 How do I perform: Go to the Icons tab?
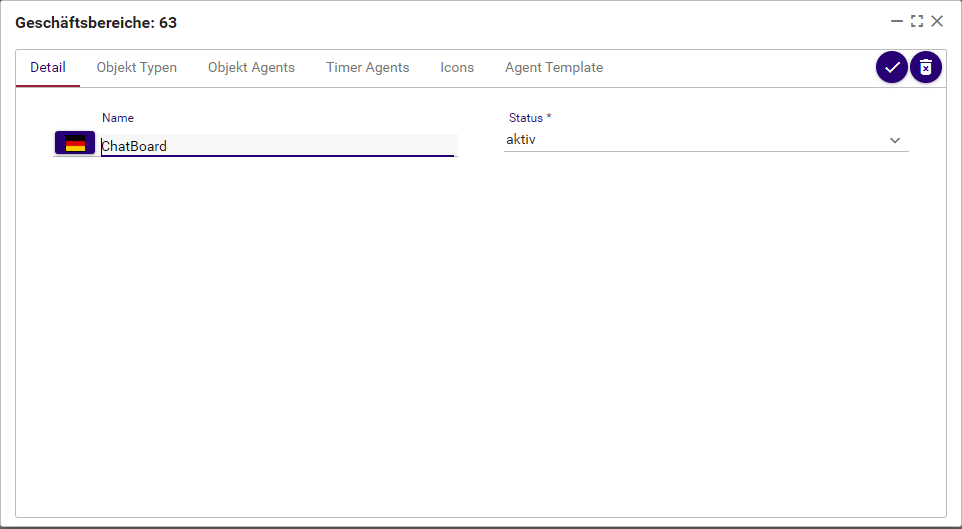coord(457,68)
